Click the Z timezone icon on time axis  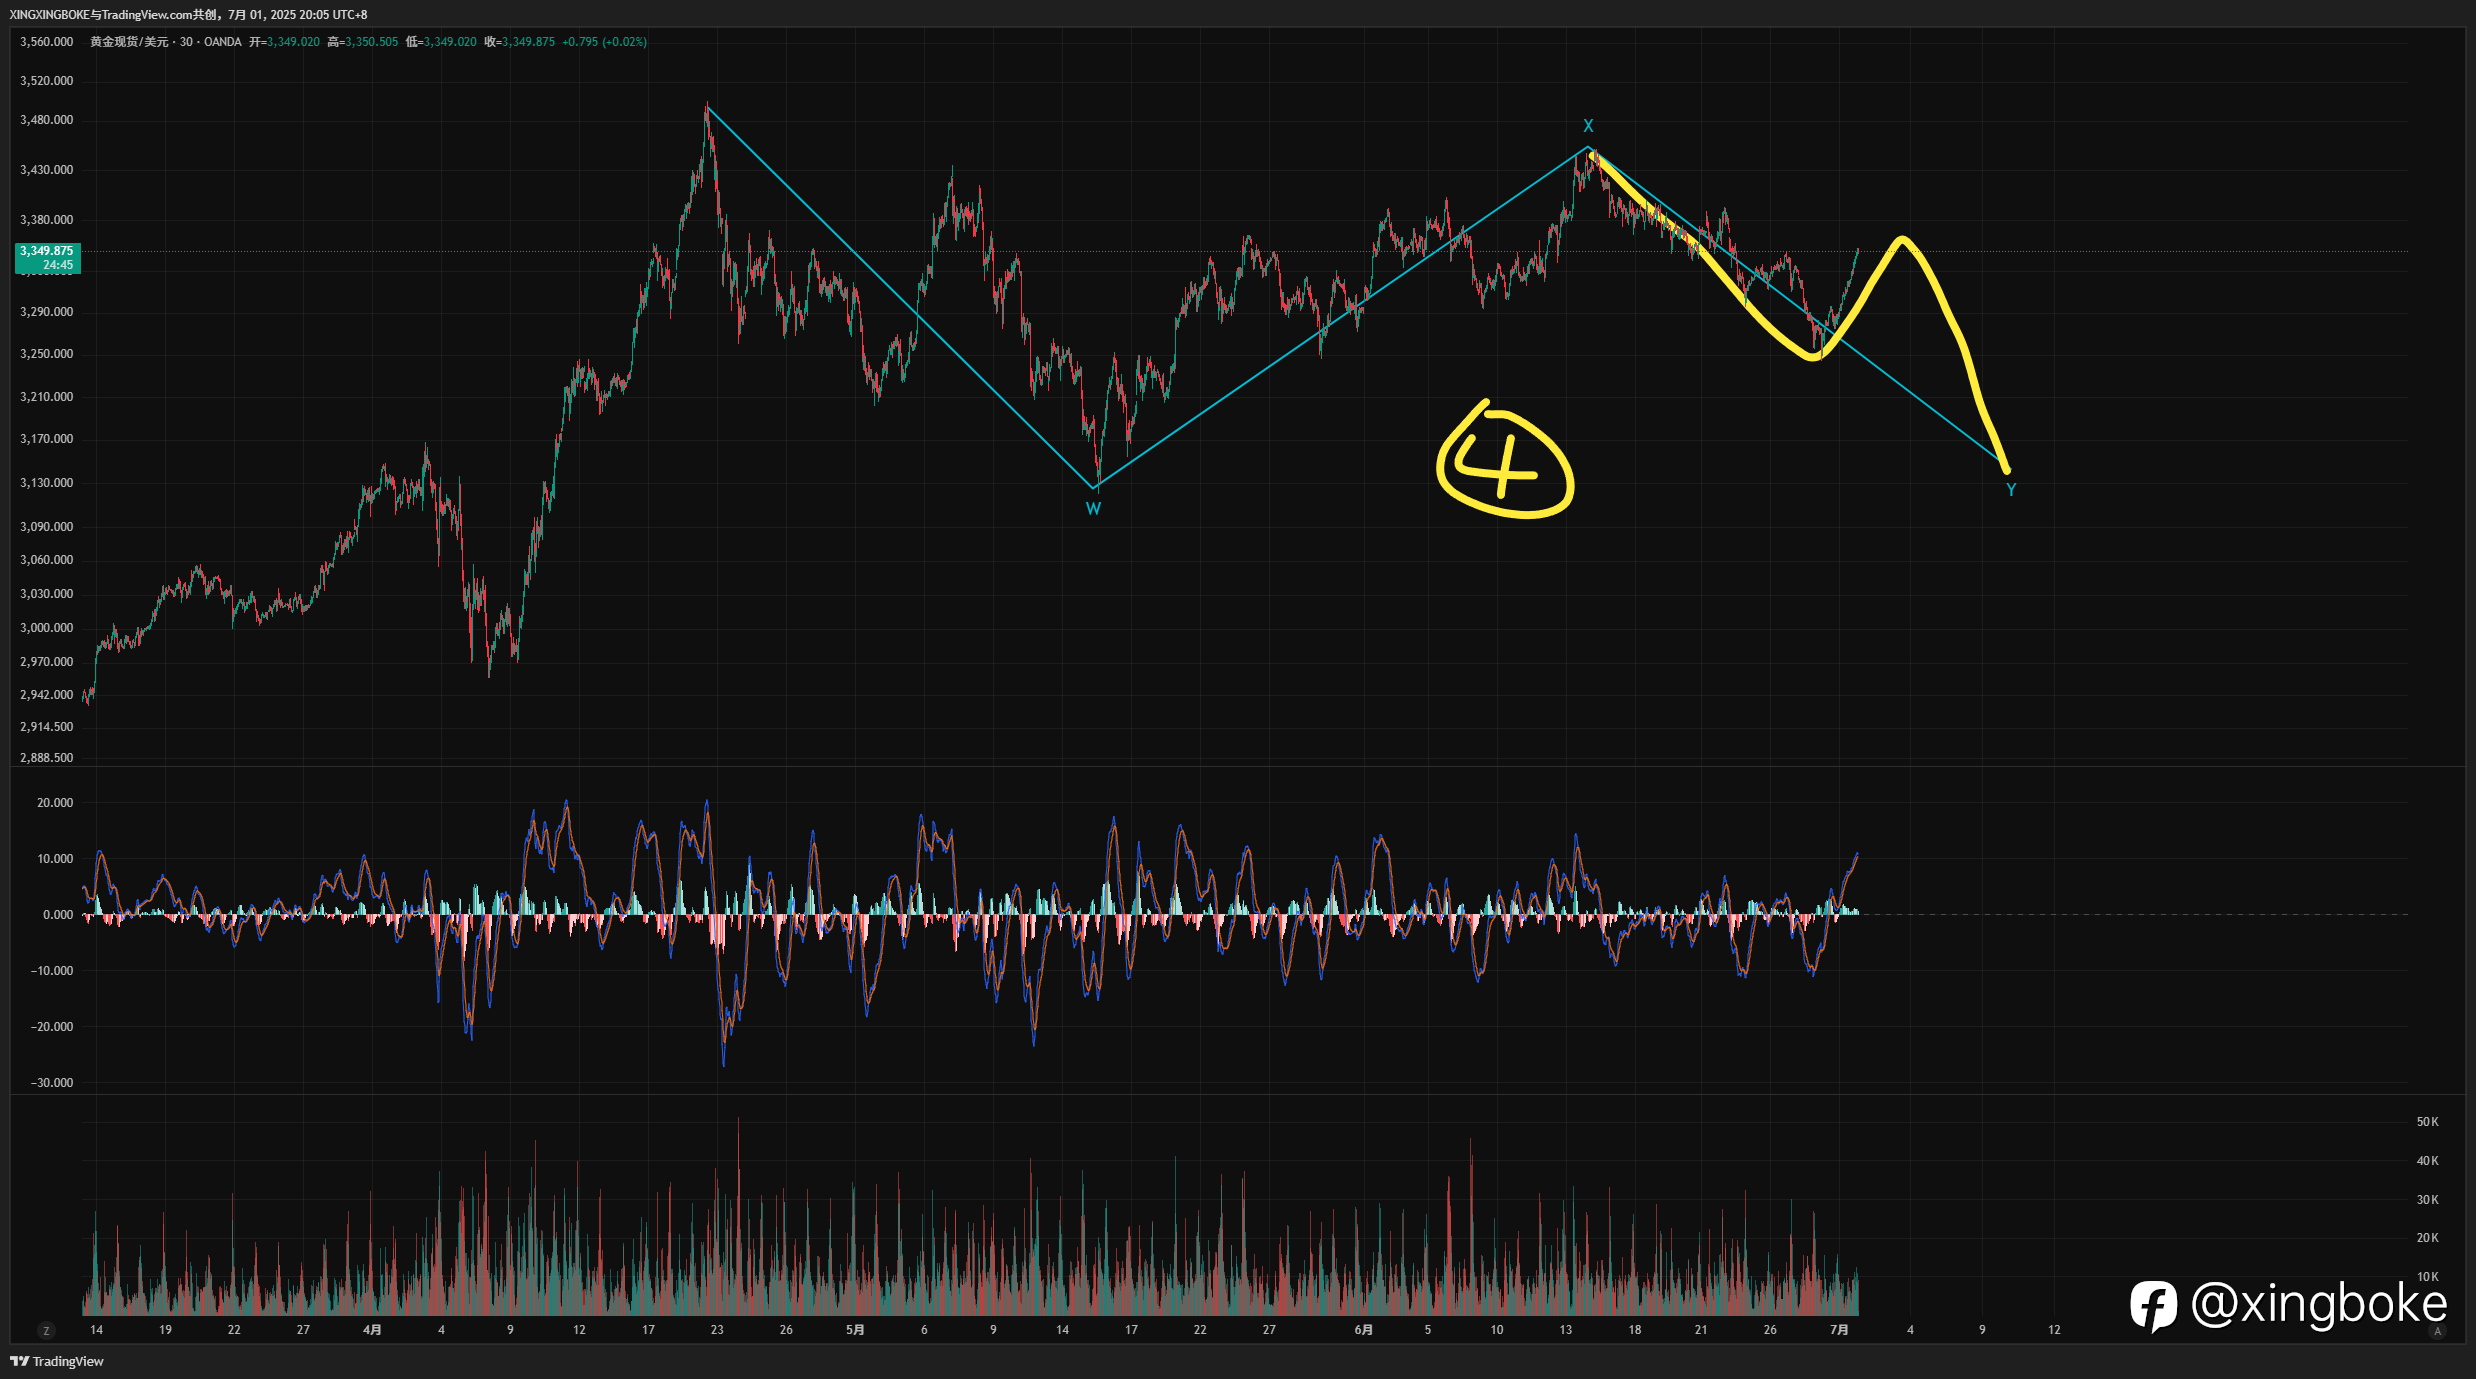coord(46,1330)
